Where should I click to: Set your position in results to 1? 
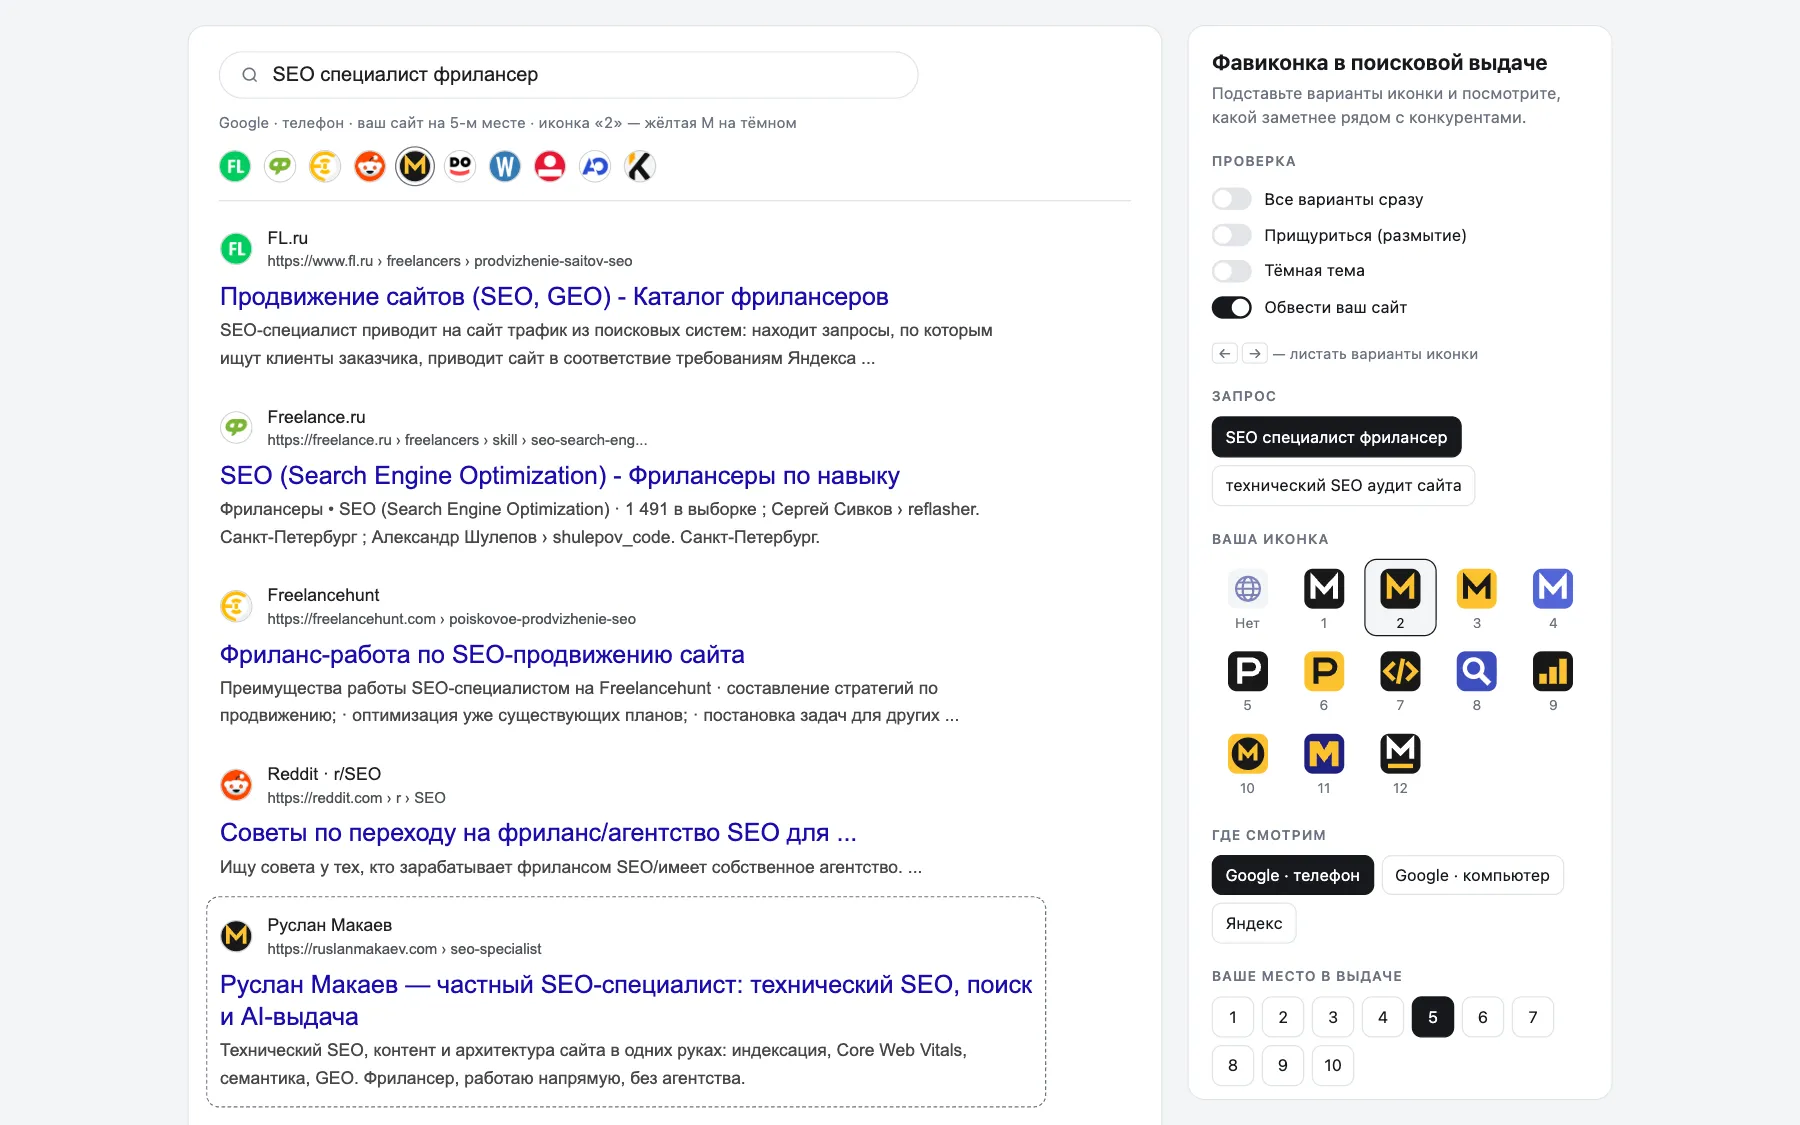[x=1233, y=1017]
